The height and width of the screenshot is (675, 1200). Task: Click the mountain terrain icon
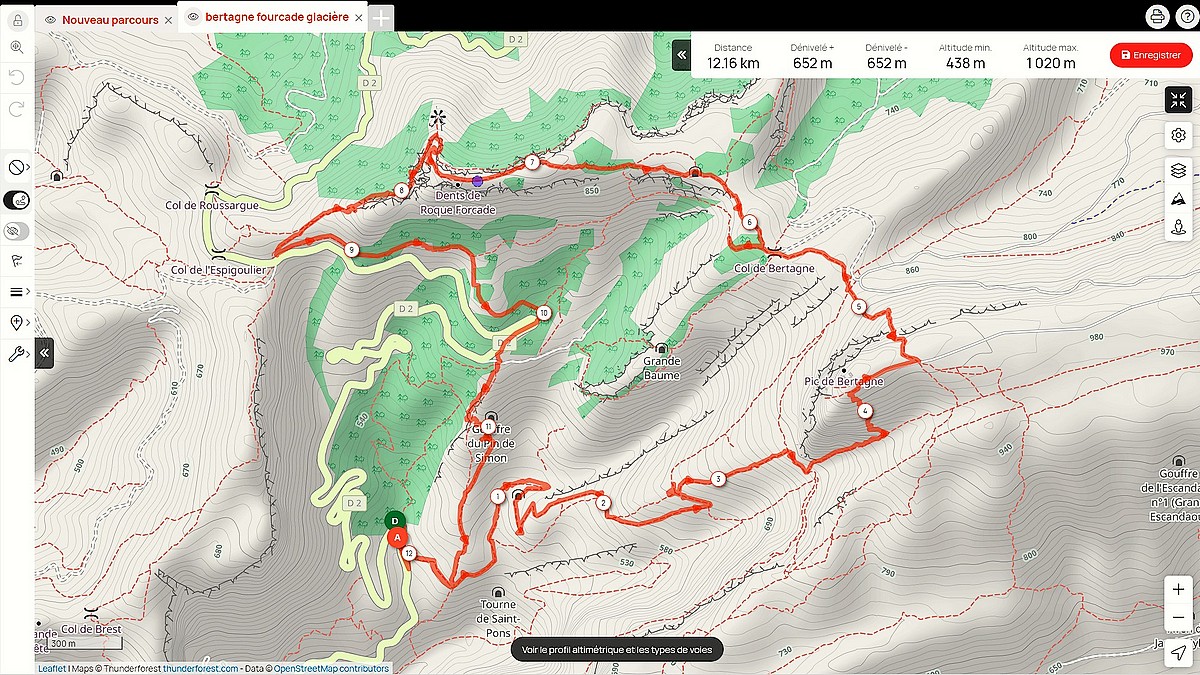tap(1178, 199)
